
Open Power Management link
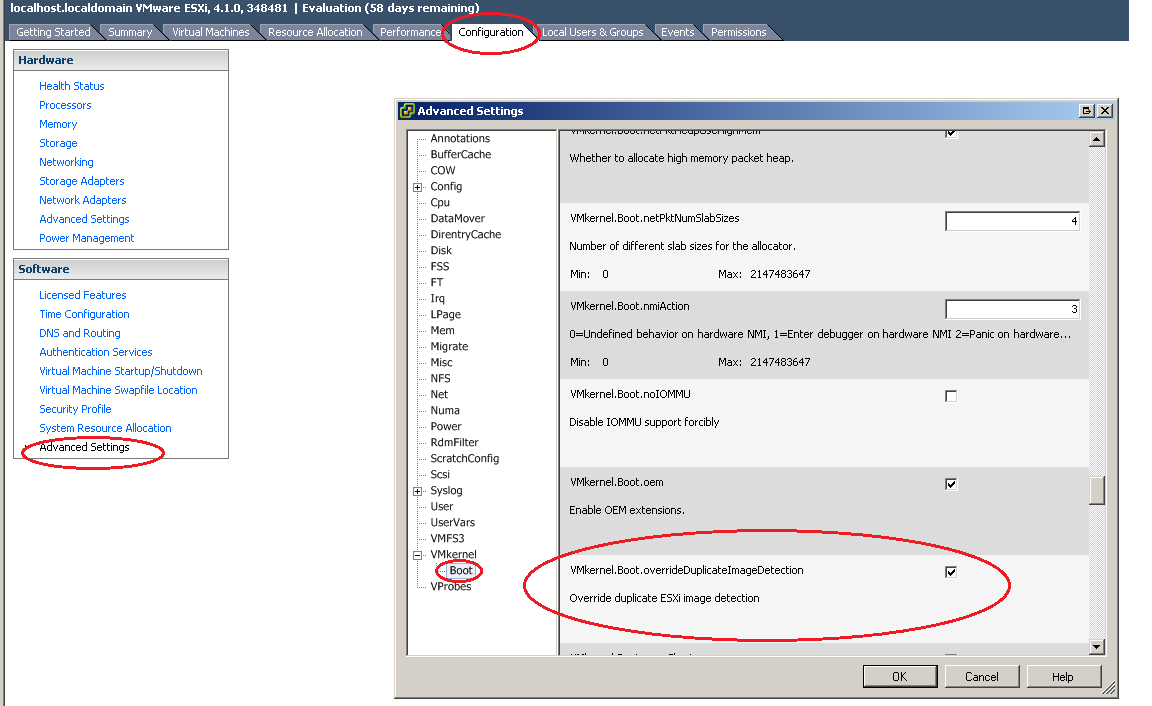tap(87, 239)
